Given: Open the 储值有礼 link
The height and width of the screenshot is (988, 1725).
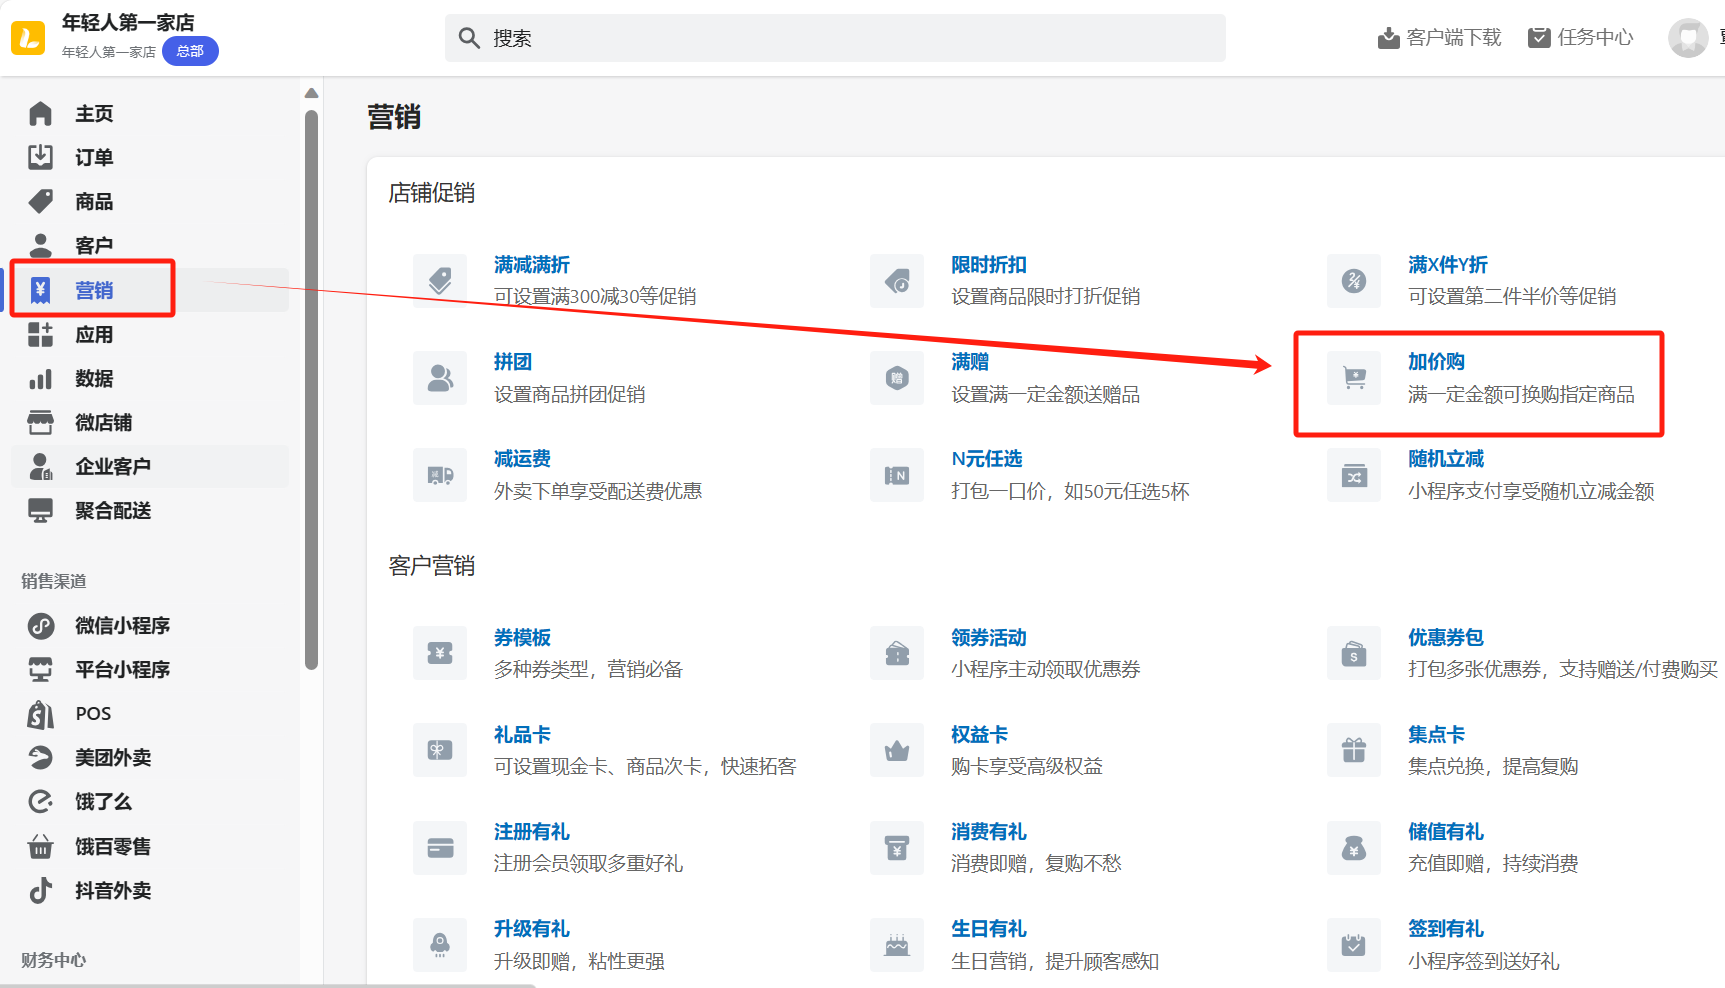Looking at the screenshot, I should 1446,832.
